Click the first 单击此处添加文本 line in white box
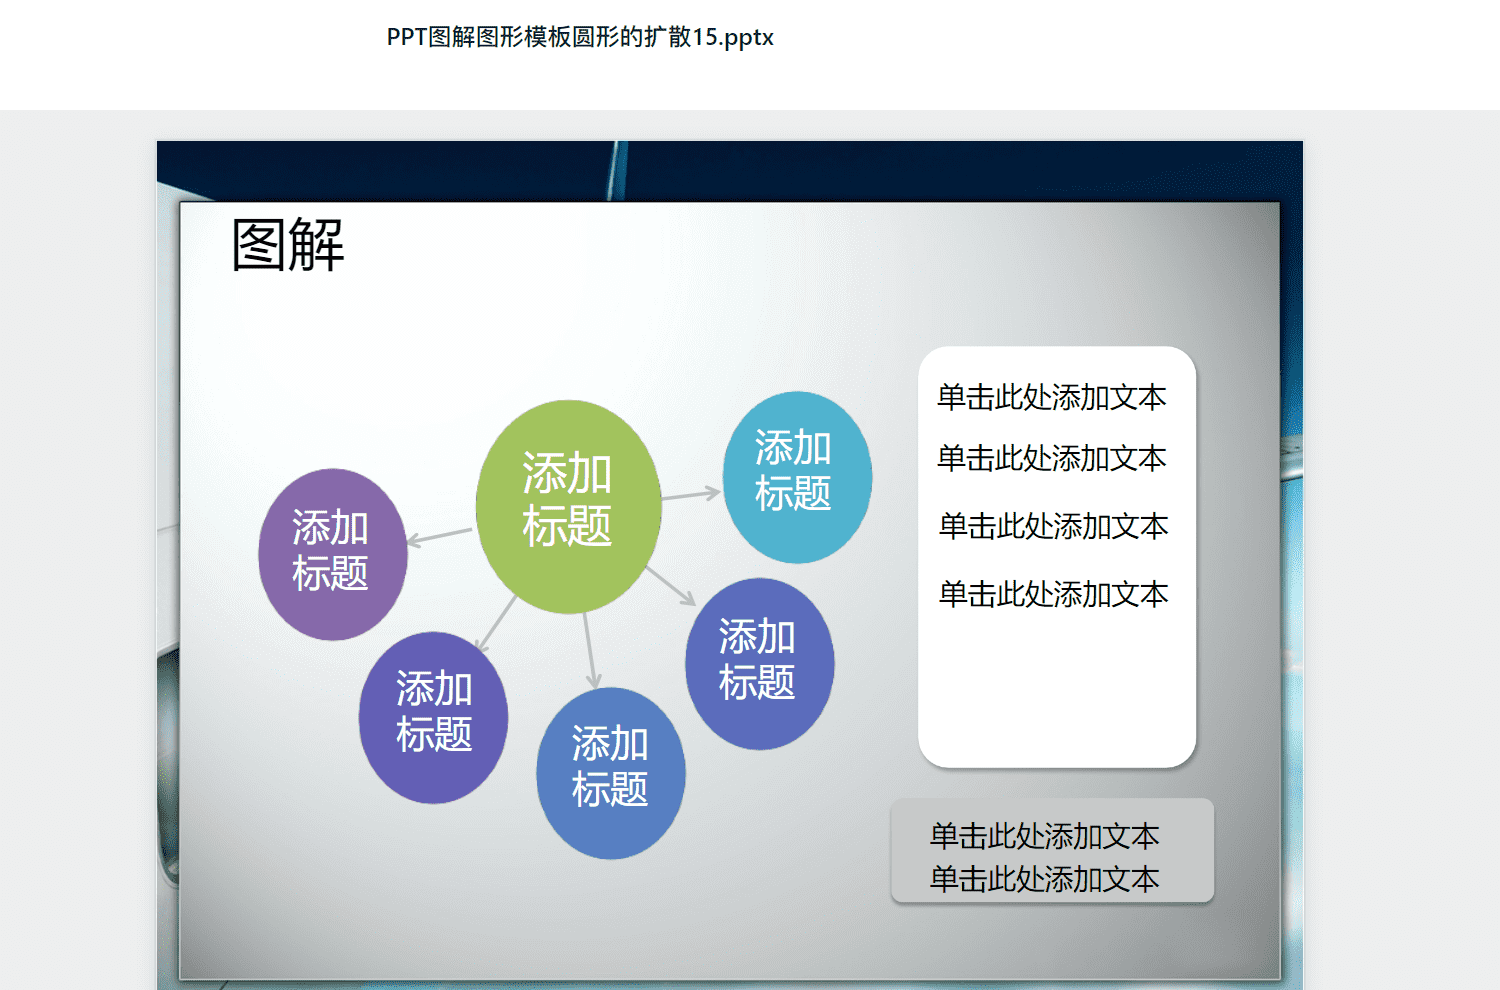This screenshot has height=990, width=1500. tap(1051, 397)
